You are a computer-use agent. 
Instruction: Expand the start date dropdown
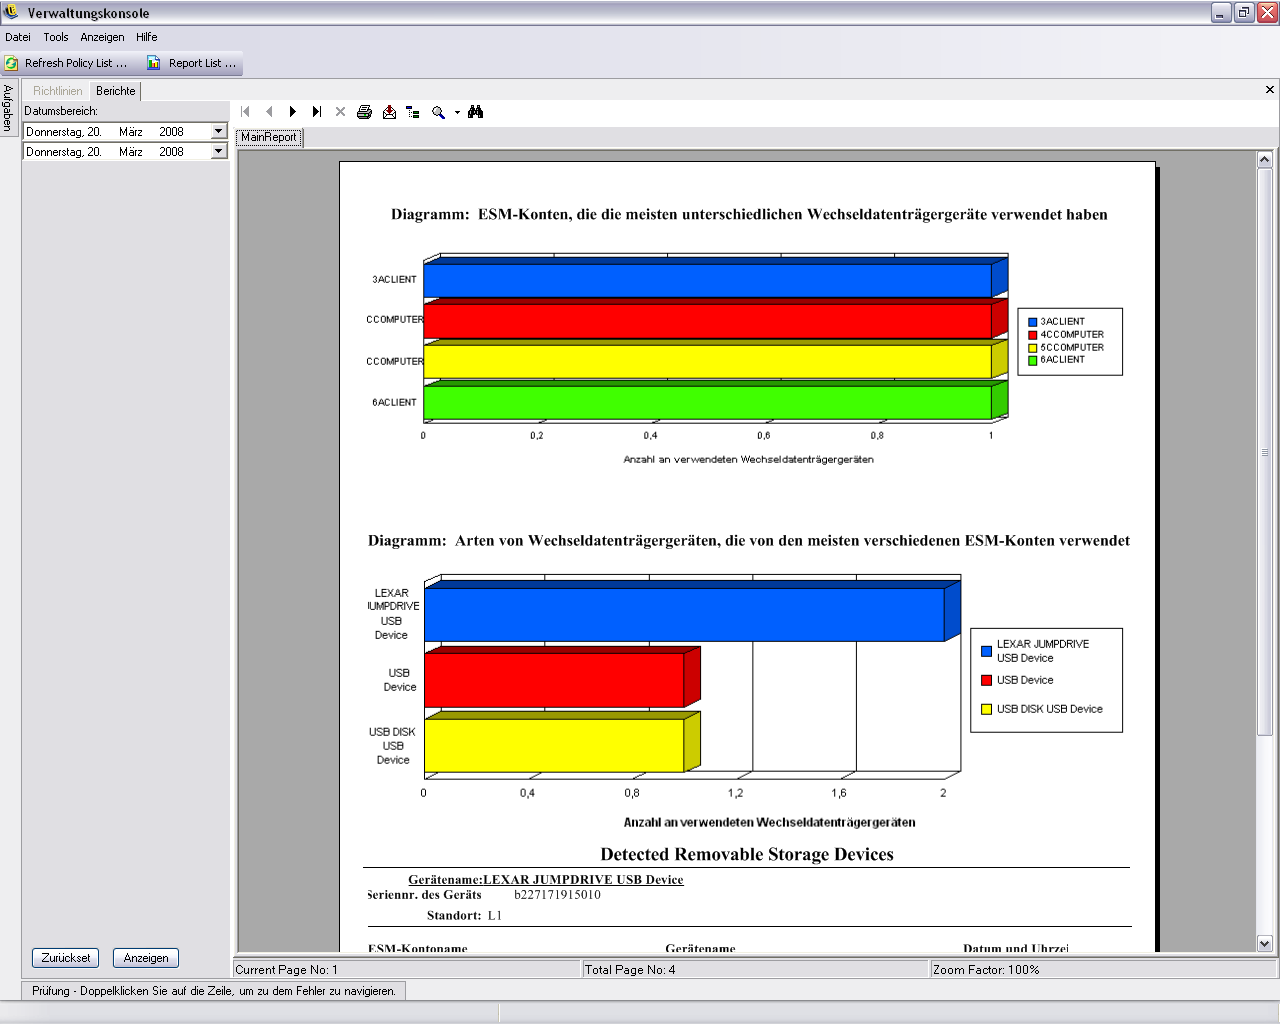pos(218,131)
